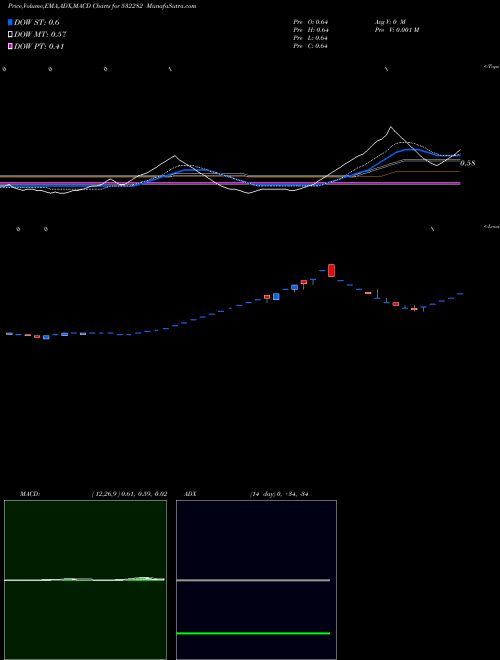This screenshot has height=660, width=500.
Task: Click the 'Avg V: 0 M' volume text
Action: click(x=390, y=22)
